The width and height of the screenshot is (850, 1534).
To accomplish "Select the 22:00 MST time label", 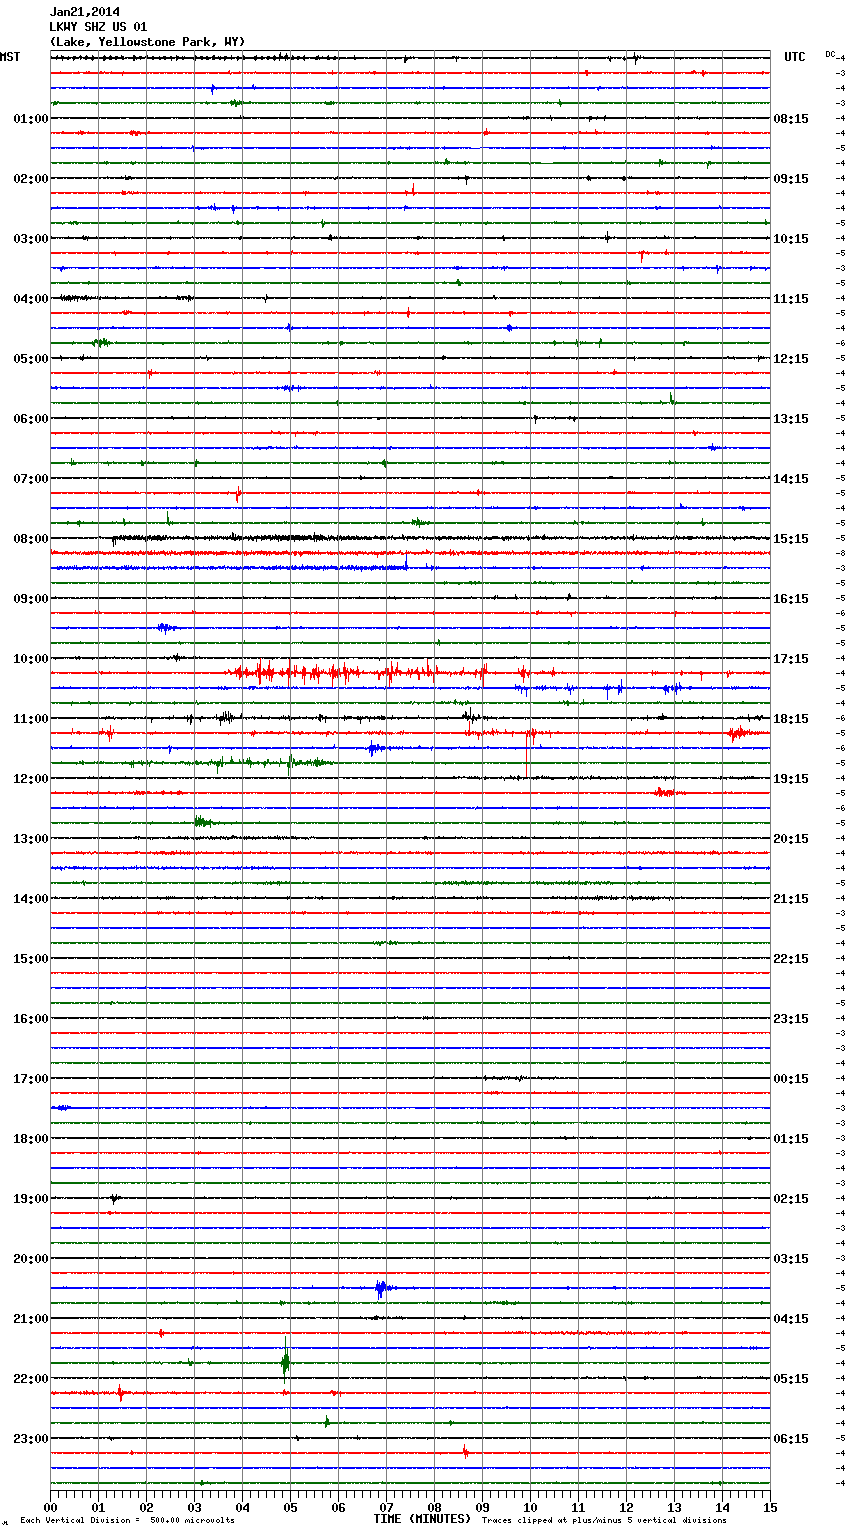I will [30, 1379].
